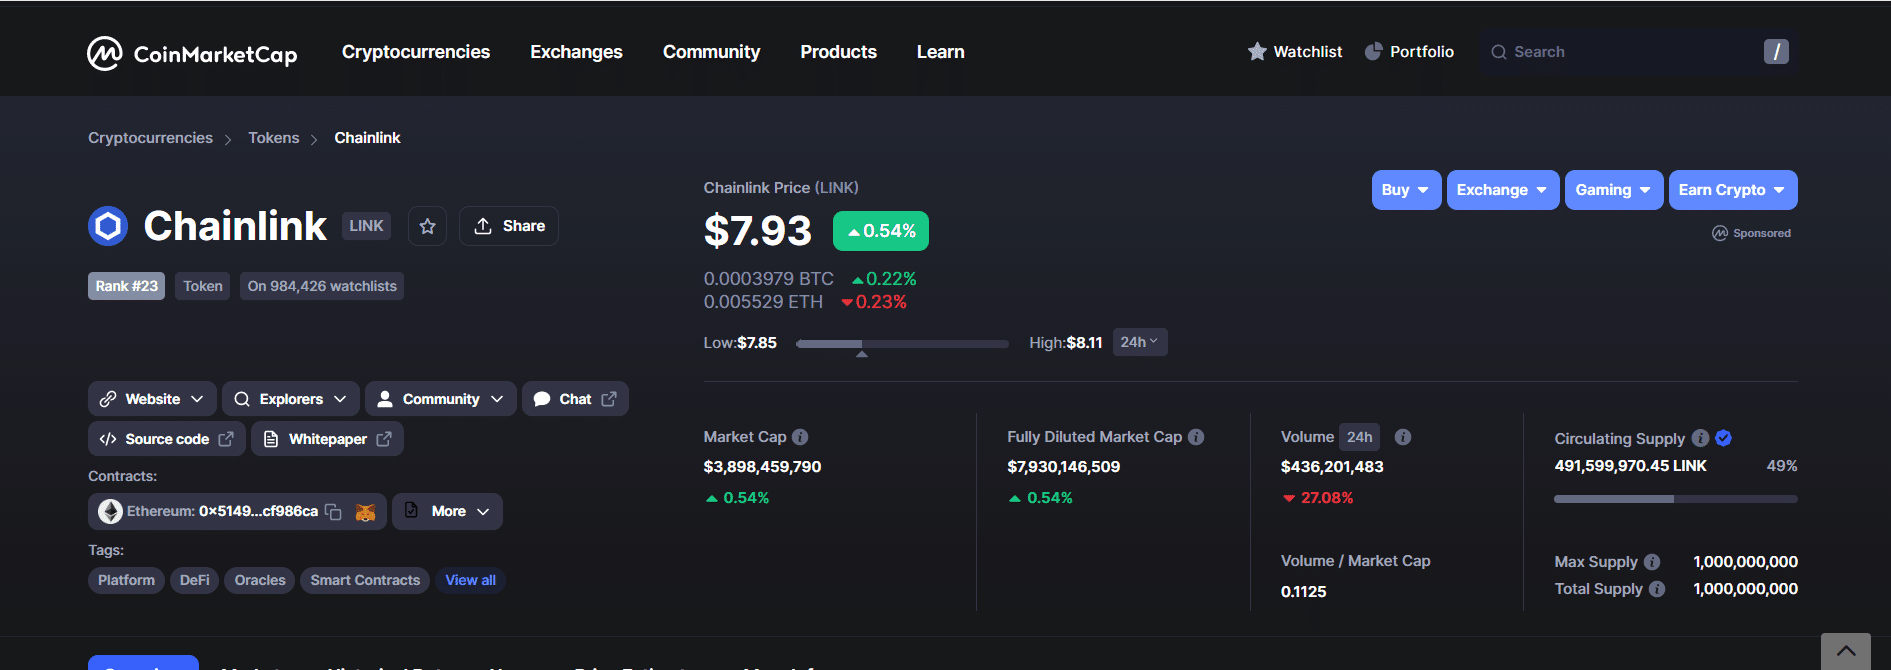Click the low-high price range slider
The height and width of the screenshot is (670, 1891).
[x=902, y=344]
